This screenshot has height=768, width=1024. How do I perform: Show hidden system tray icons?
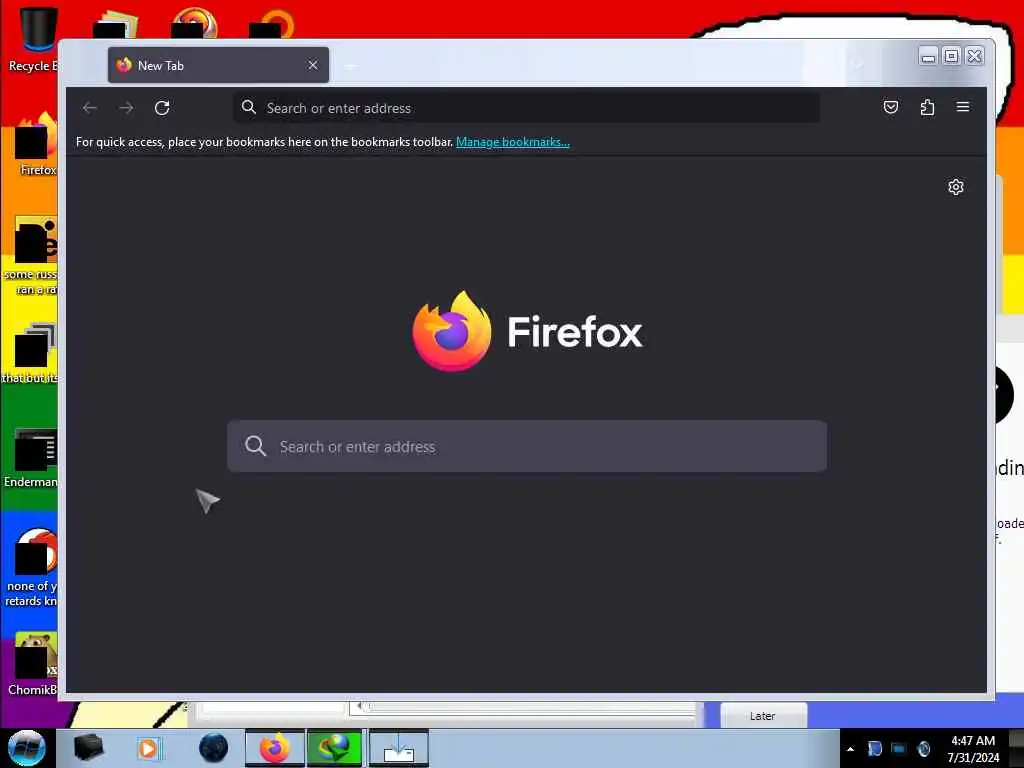coord(850,749)
